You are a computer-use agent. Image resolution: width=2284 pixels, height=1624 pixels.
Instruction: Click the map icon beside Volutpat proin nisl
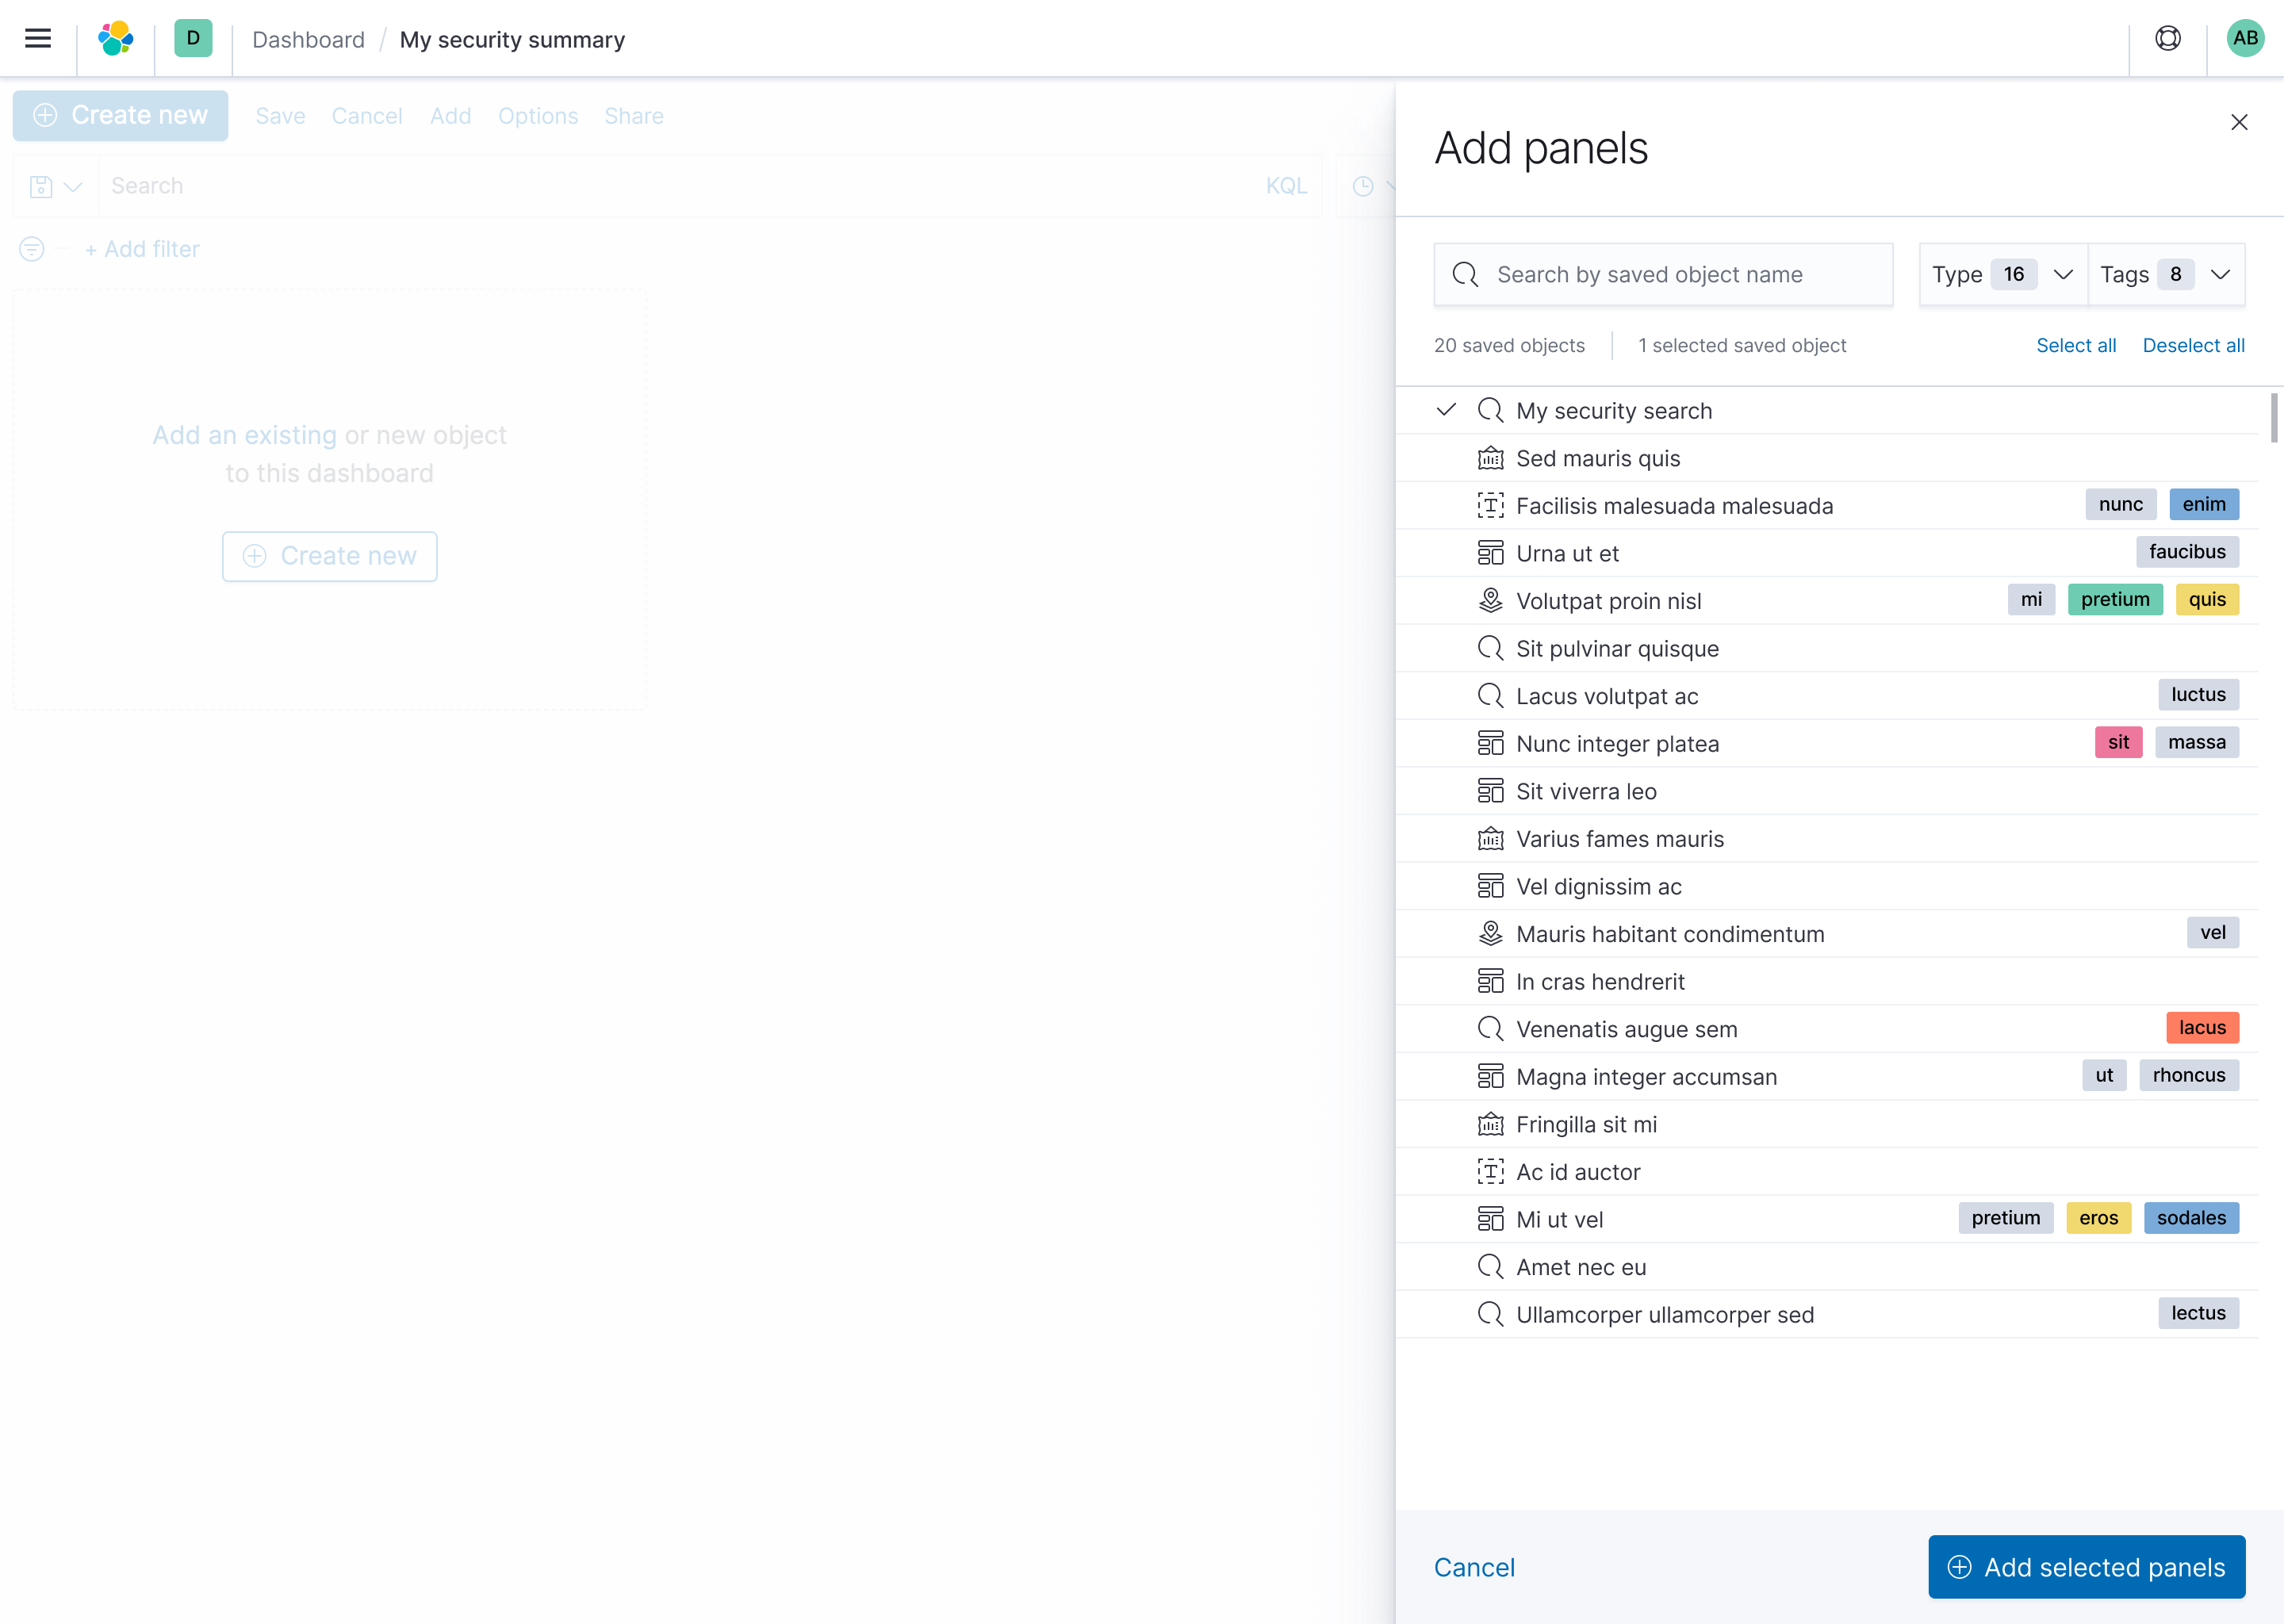[x=1490, y=601]
